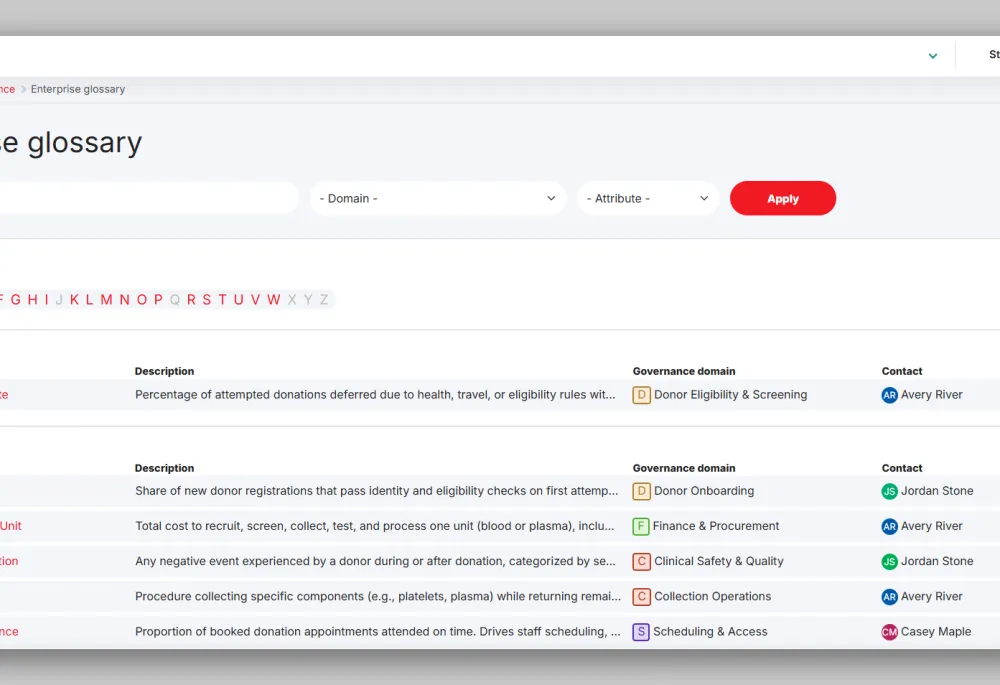Open the Donor Onboarding domain
The height and width of the screenshot is (685, 1000).
(x=704, y=491)
